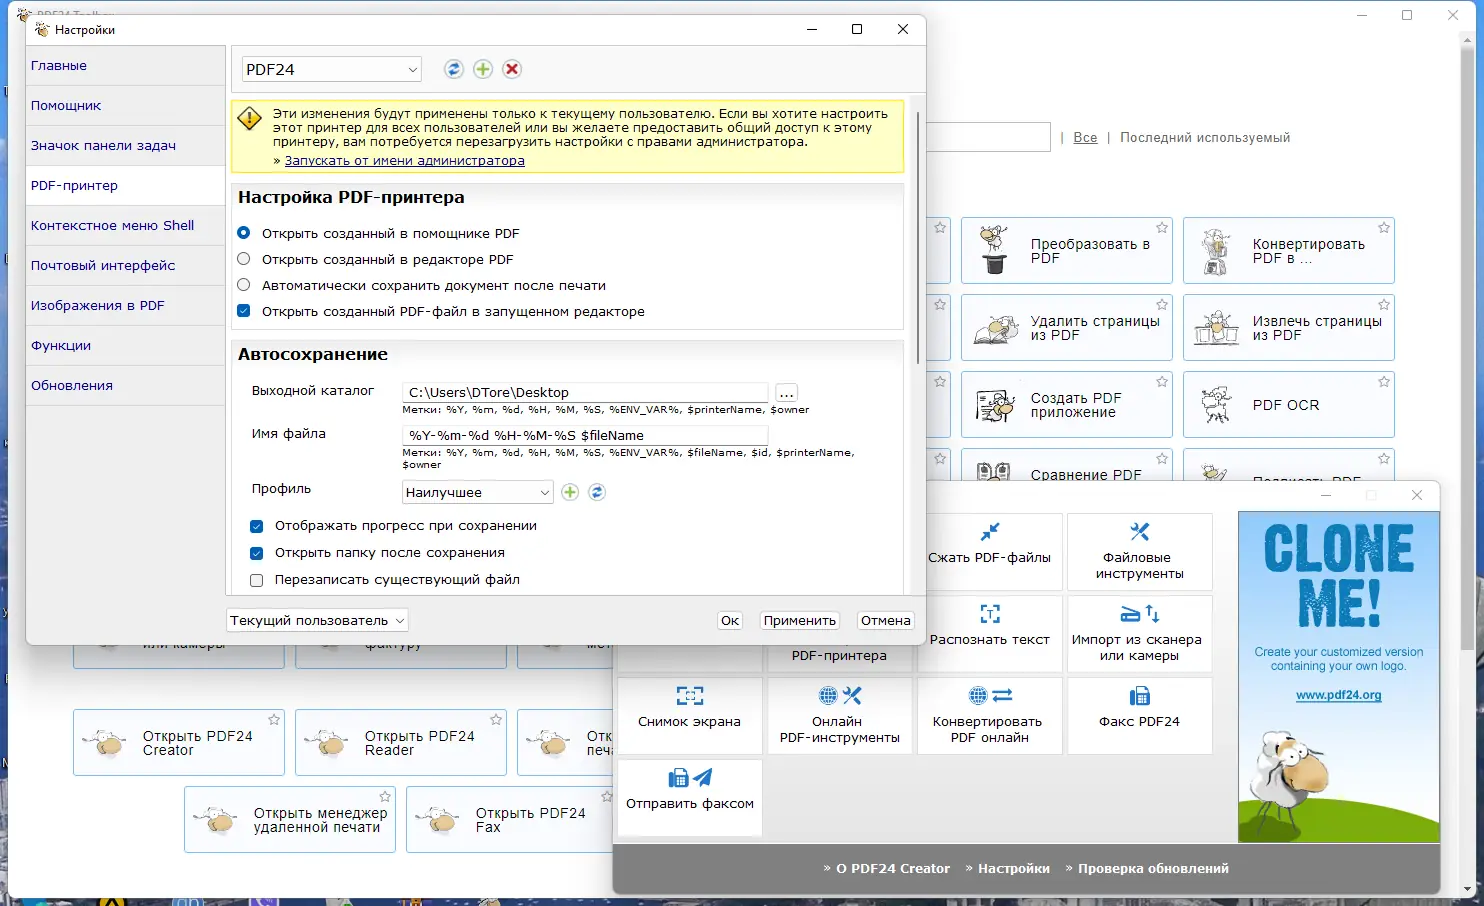Open Отправить факсом in the launcher
Viewport: 1484px width, 906px height.
(x=690, y=798)
